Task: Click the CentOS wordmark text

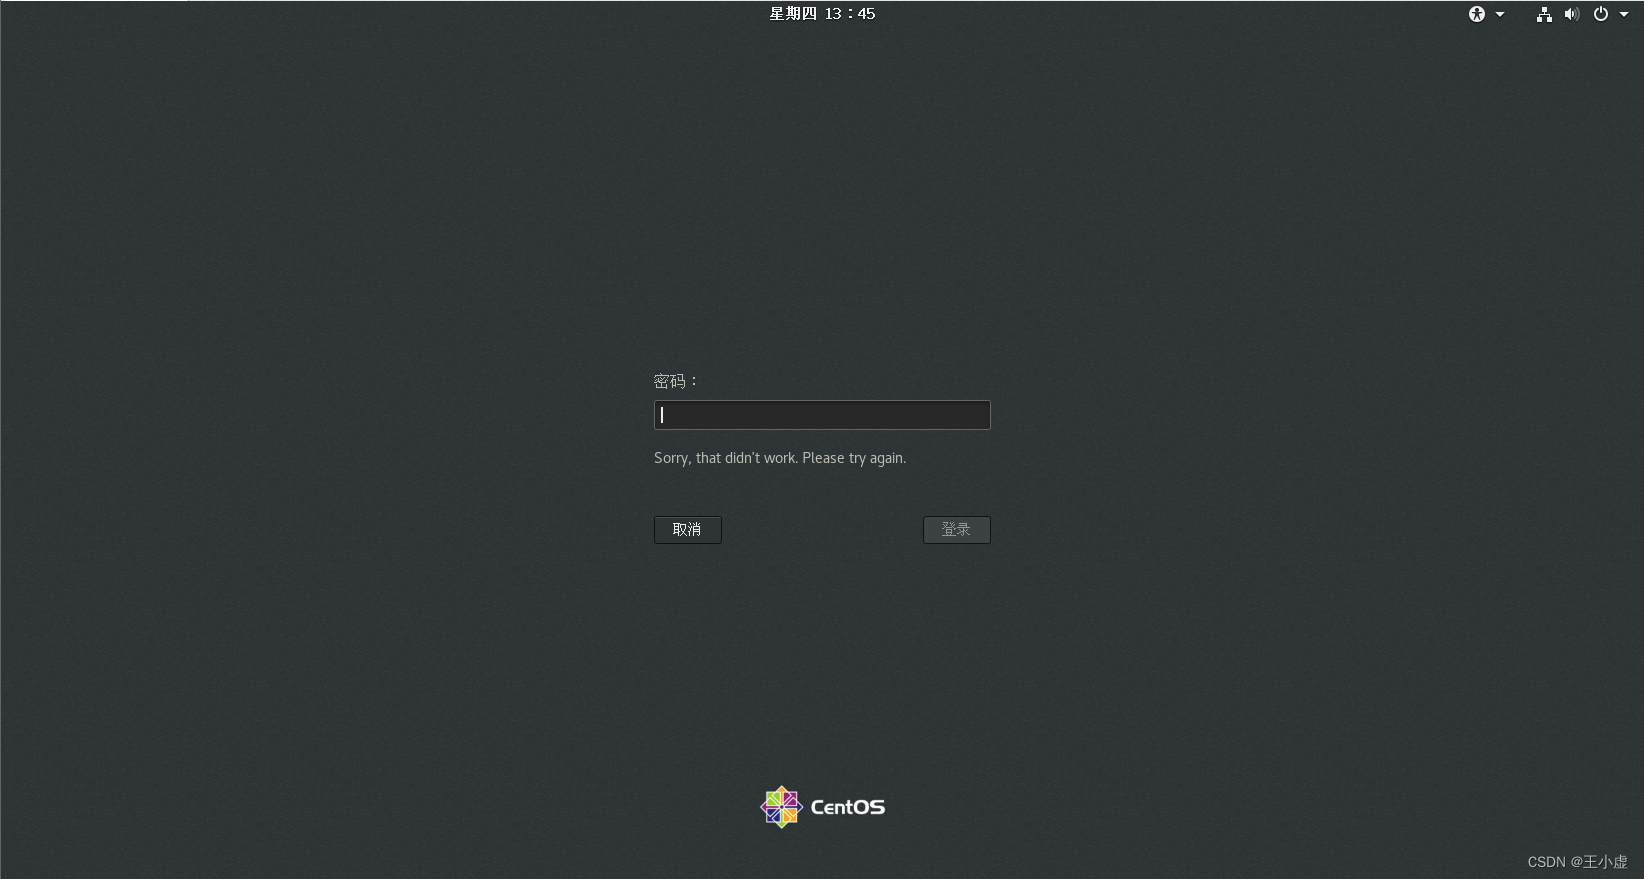Action: (x=848, y=808)
